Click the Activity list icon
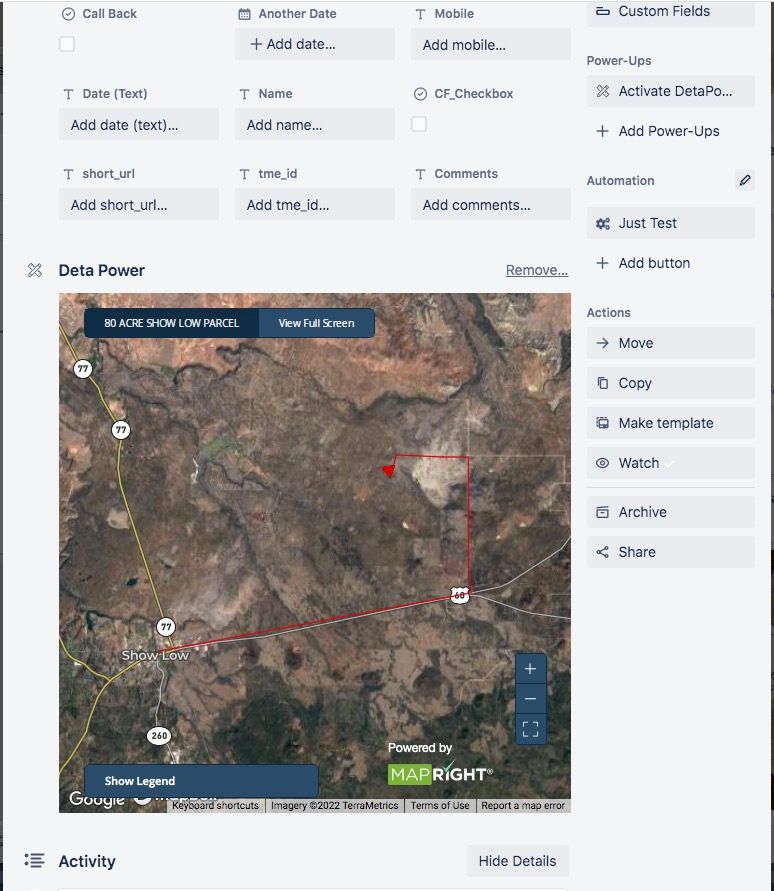The image size is (774, 891). pos(34,860)
